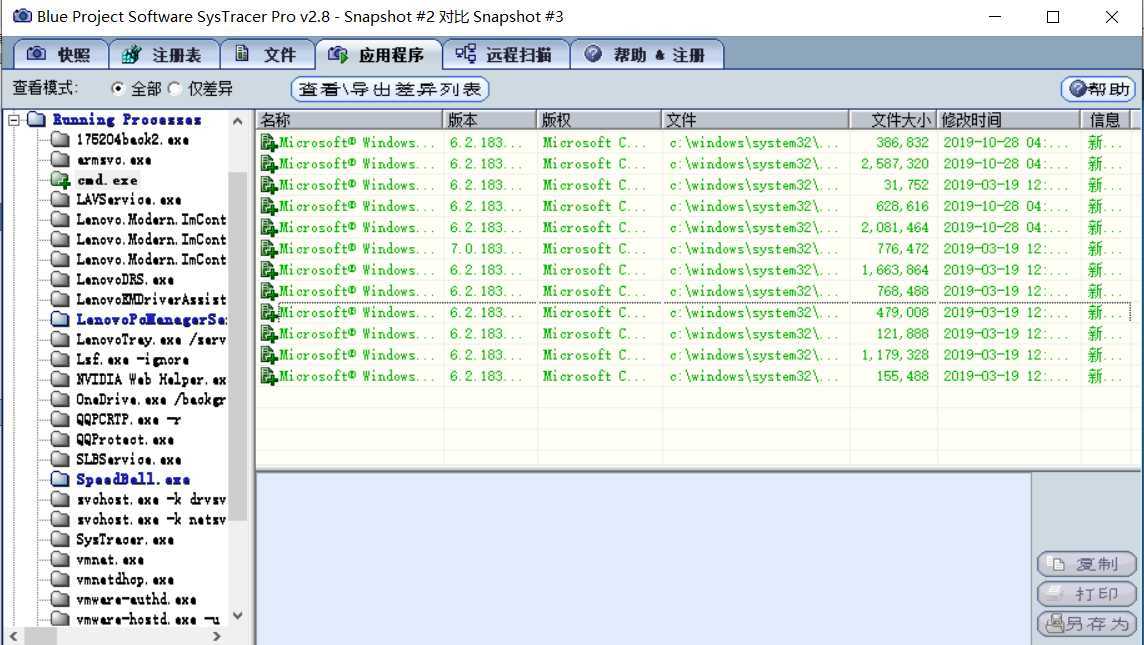This screenshot has width=1144, height=645.
Task: Click folder icon beside SysTracer.exe
Action: [61, 539]
